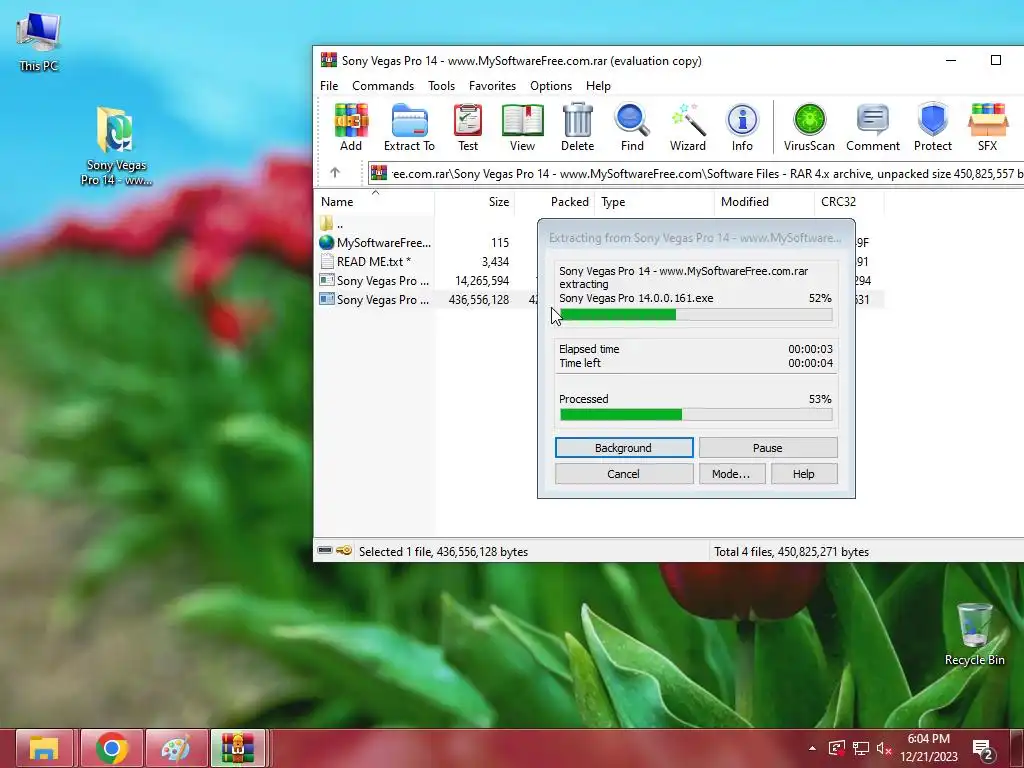Open the Paint app from the taskbar
The height and width of the screenshot is (768, 1024).
click(x=176, y=748)
